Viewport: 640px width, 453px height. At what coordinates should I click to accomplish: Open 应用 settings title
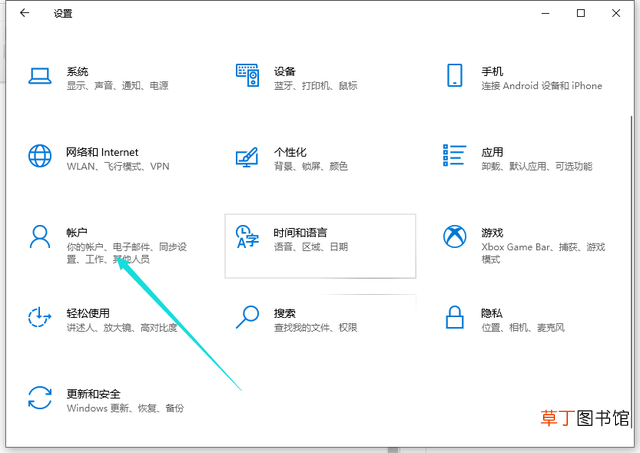pyautogui.click(x=492, y=152)
